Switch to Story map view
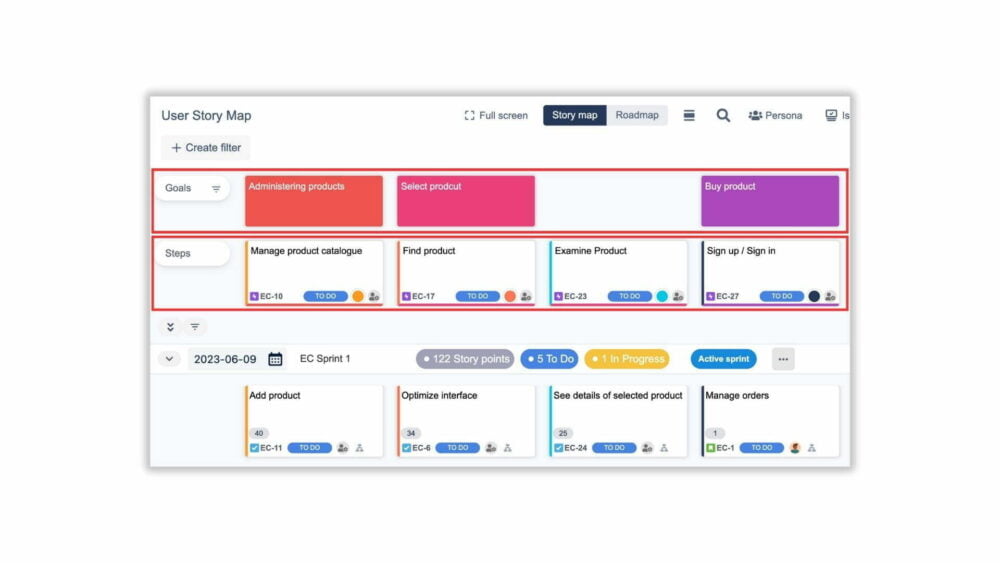Screen dimensions: 1000x563 [x=574, y=115]
